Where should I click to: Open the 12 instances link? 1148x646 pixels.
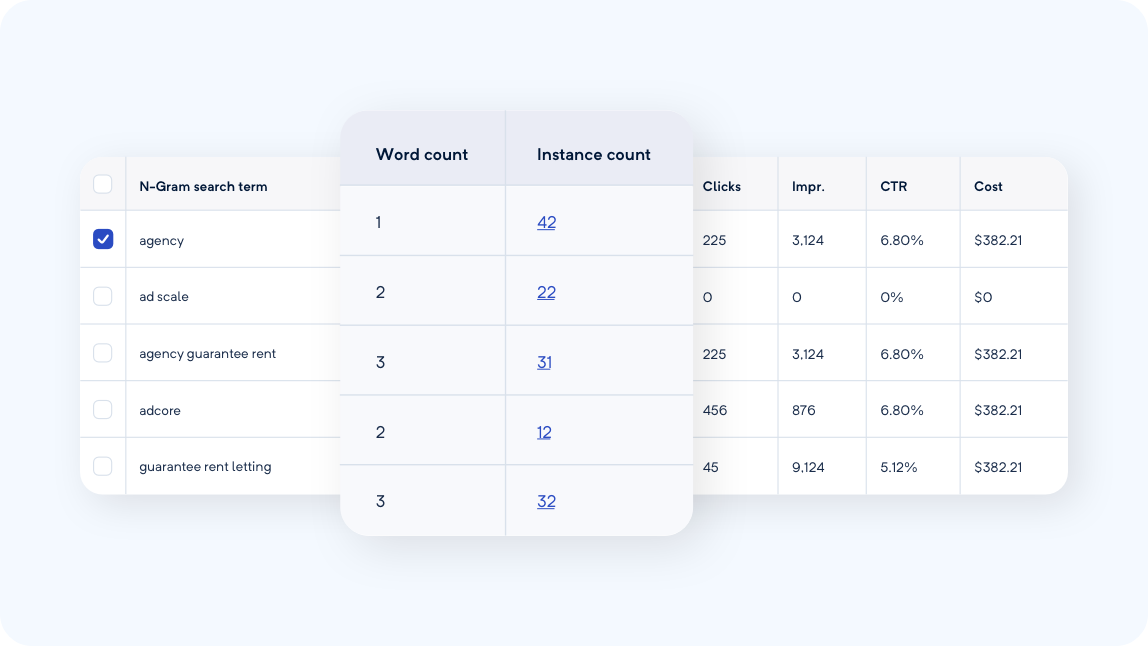pyautogui.click(x=544, y=432)
